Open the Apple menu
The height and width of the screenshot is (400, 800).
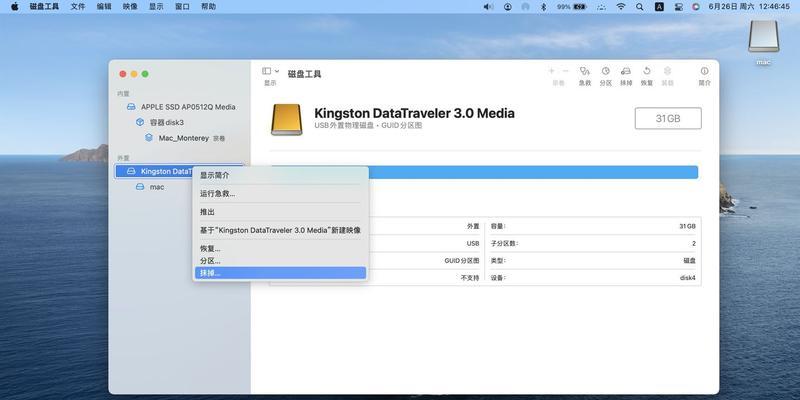[x=15, y=7]
